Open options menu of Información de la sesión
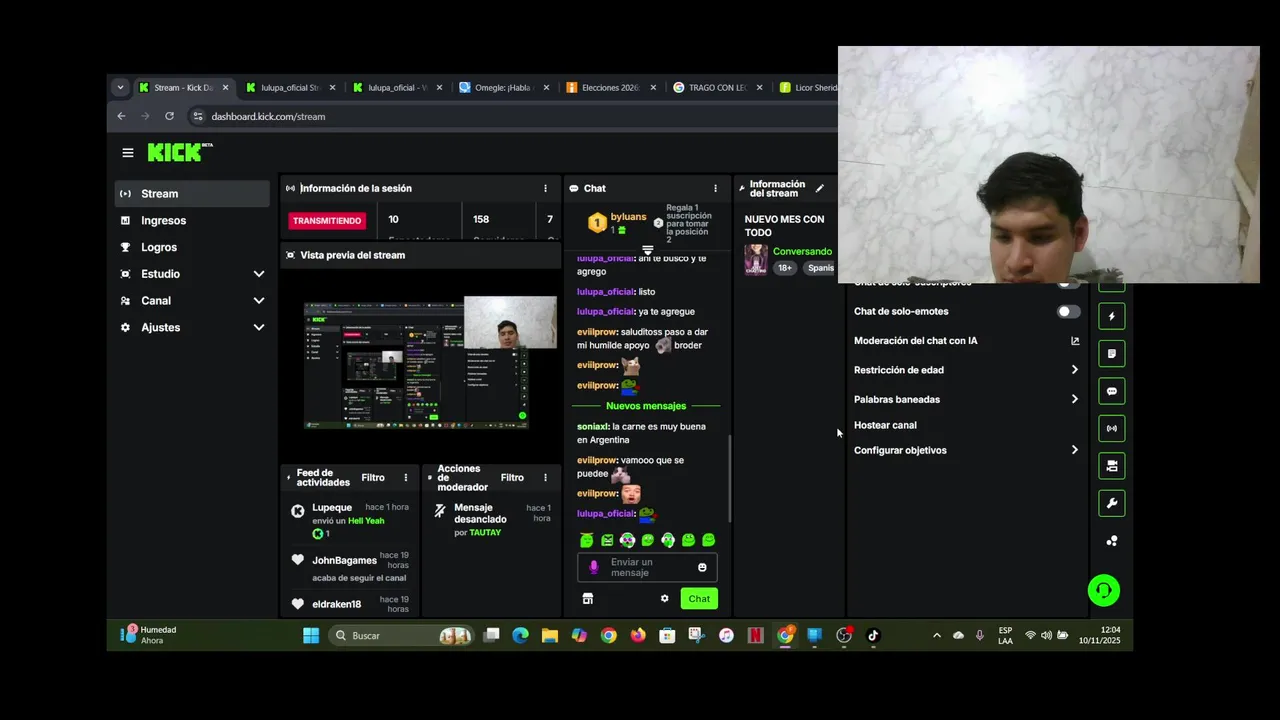The width and height of the screenshot is (1280, 720). pos(545,188)
